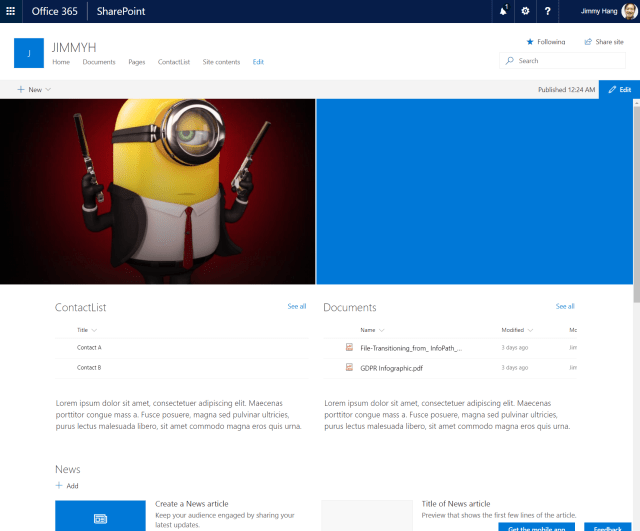Click PDF icon for File-Transitioning document
640x531 pixels.
pos(349,347)
